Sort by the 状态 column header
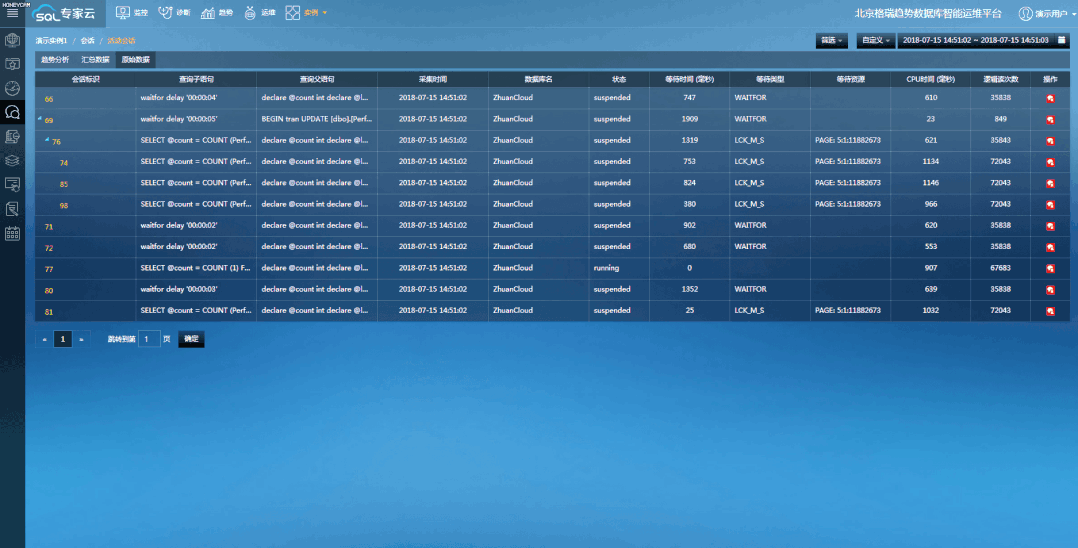The width and height of the screenshot is (1078, 548). (619, 79)
